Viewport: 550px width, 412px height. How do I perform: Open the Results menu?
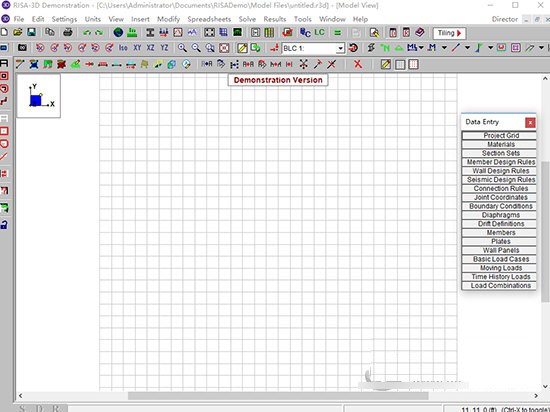[275, 19]
